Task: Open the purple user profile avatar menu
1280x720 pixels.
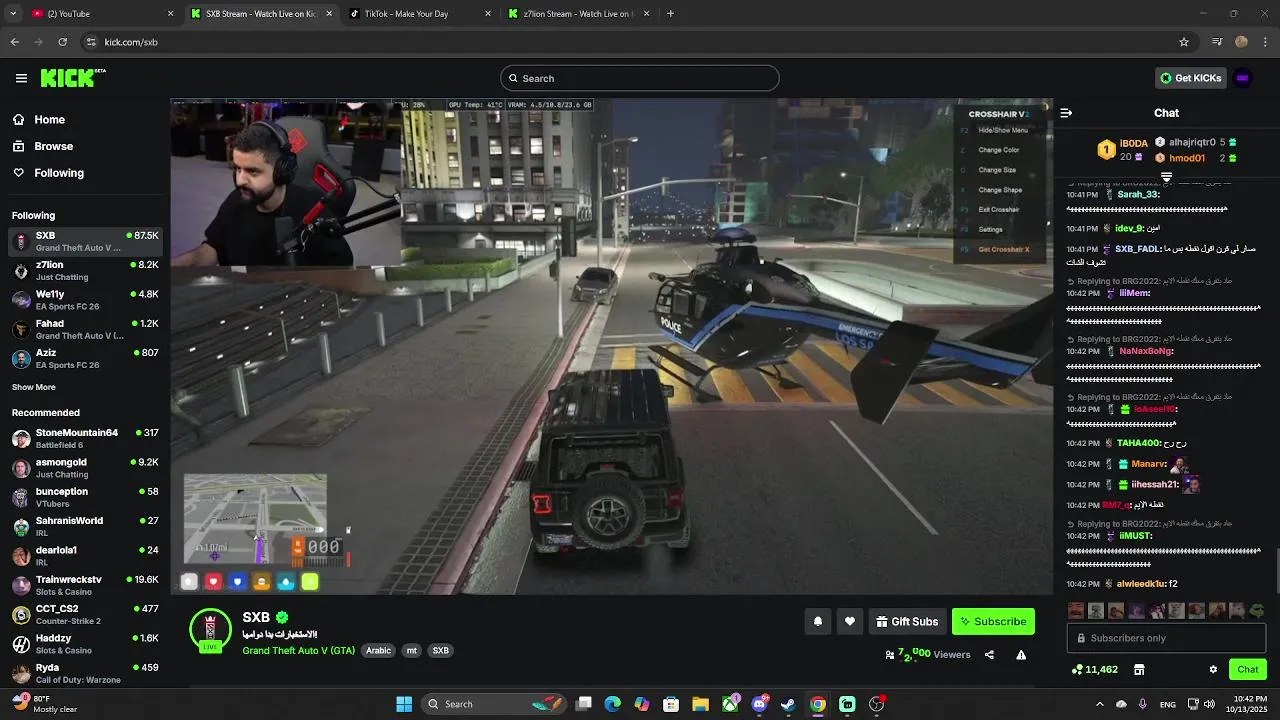Action: tap(1243, 78)
